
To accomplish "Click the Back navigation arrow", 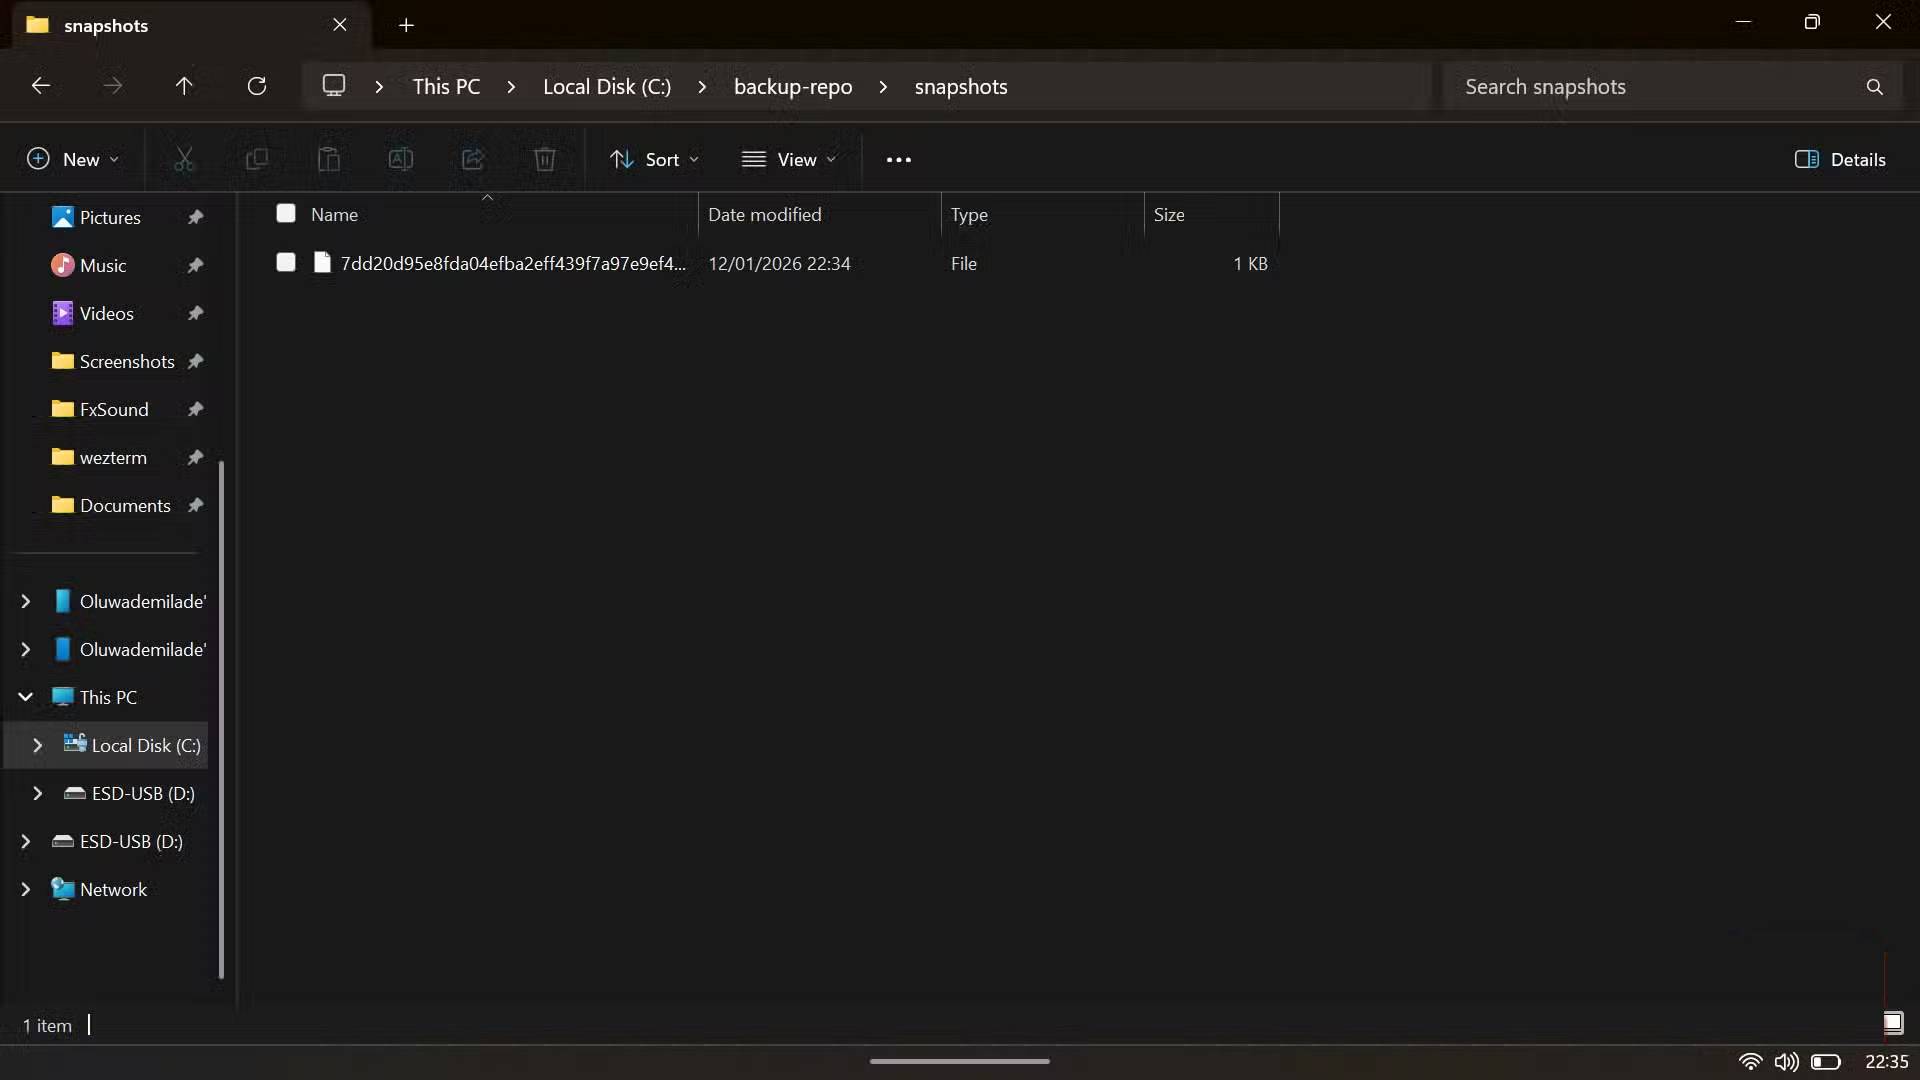I will (41, 86).
